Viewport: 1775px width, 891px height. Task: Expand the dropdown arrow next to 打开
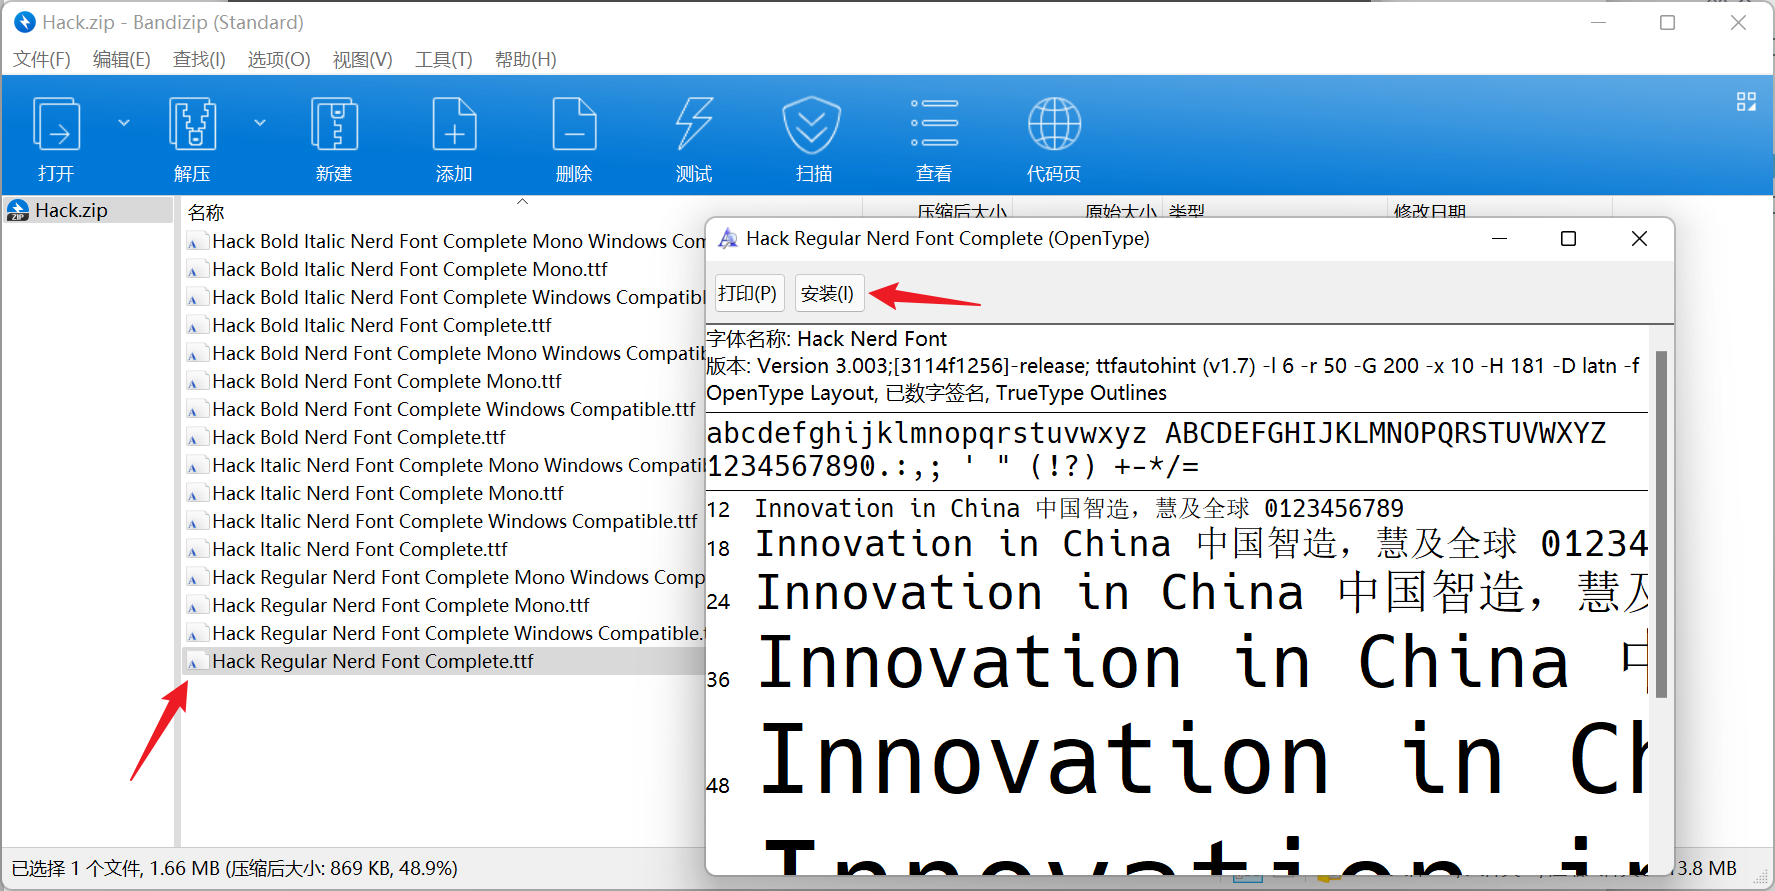124,123
